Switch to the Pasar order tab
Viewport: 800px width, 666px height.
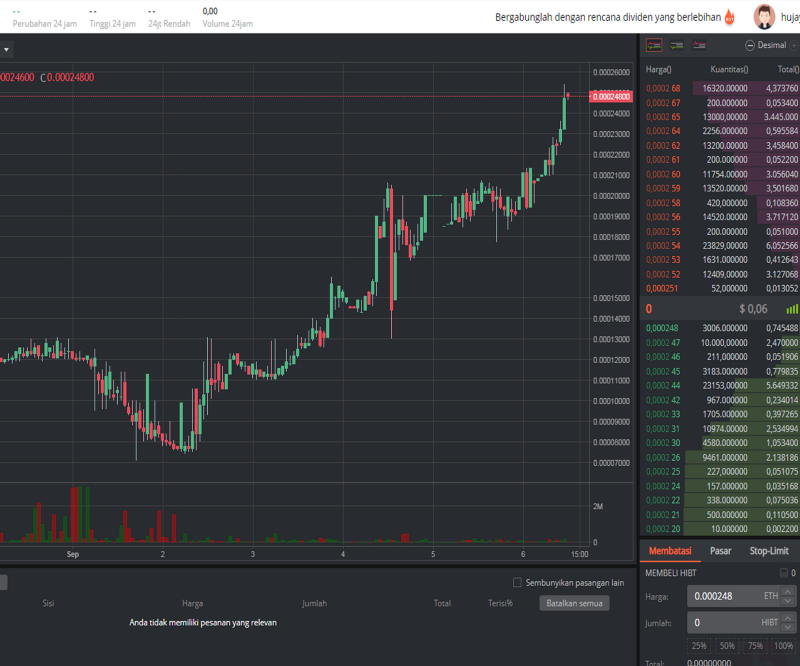(720, 551)
